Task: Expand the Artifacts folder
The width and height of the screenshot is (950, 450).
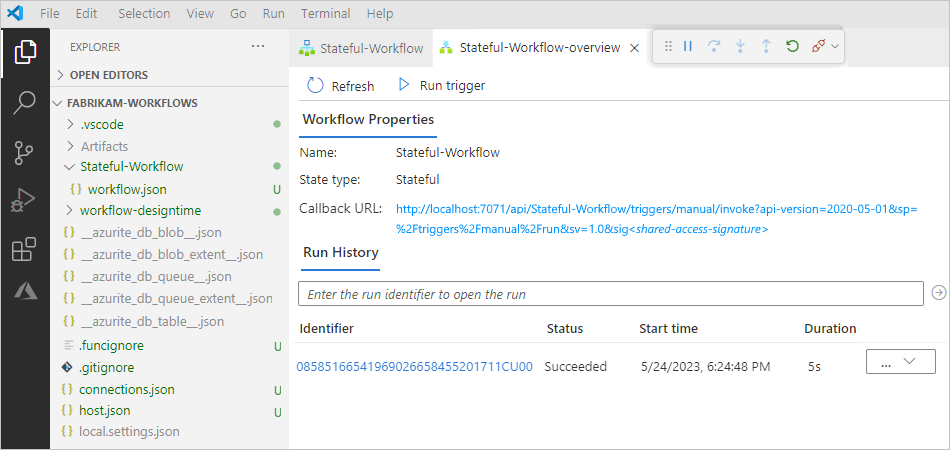Action: tap(104, 147)
